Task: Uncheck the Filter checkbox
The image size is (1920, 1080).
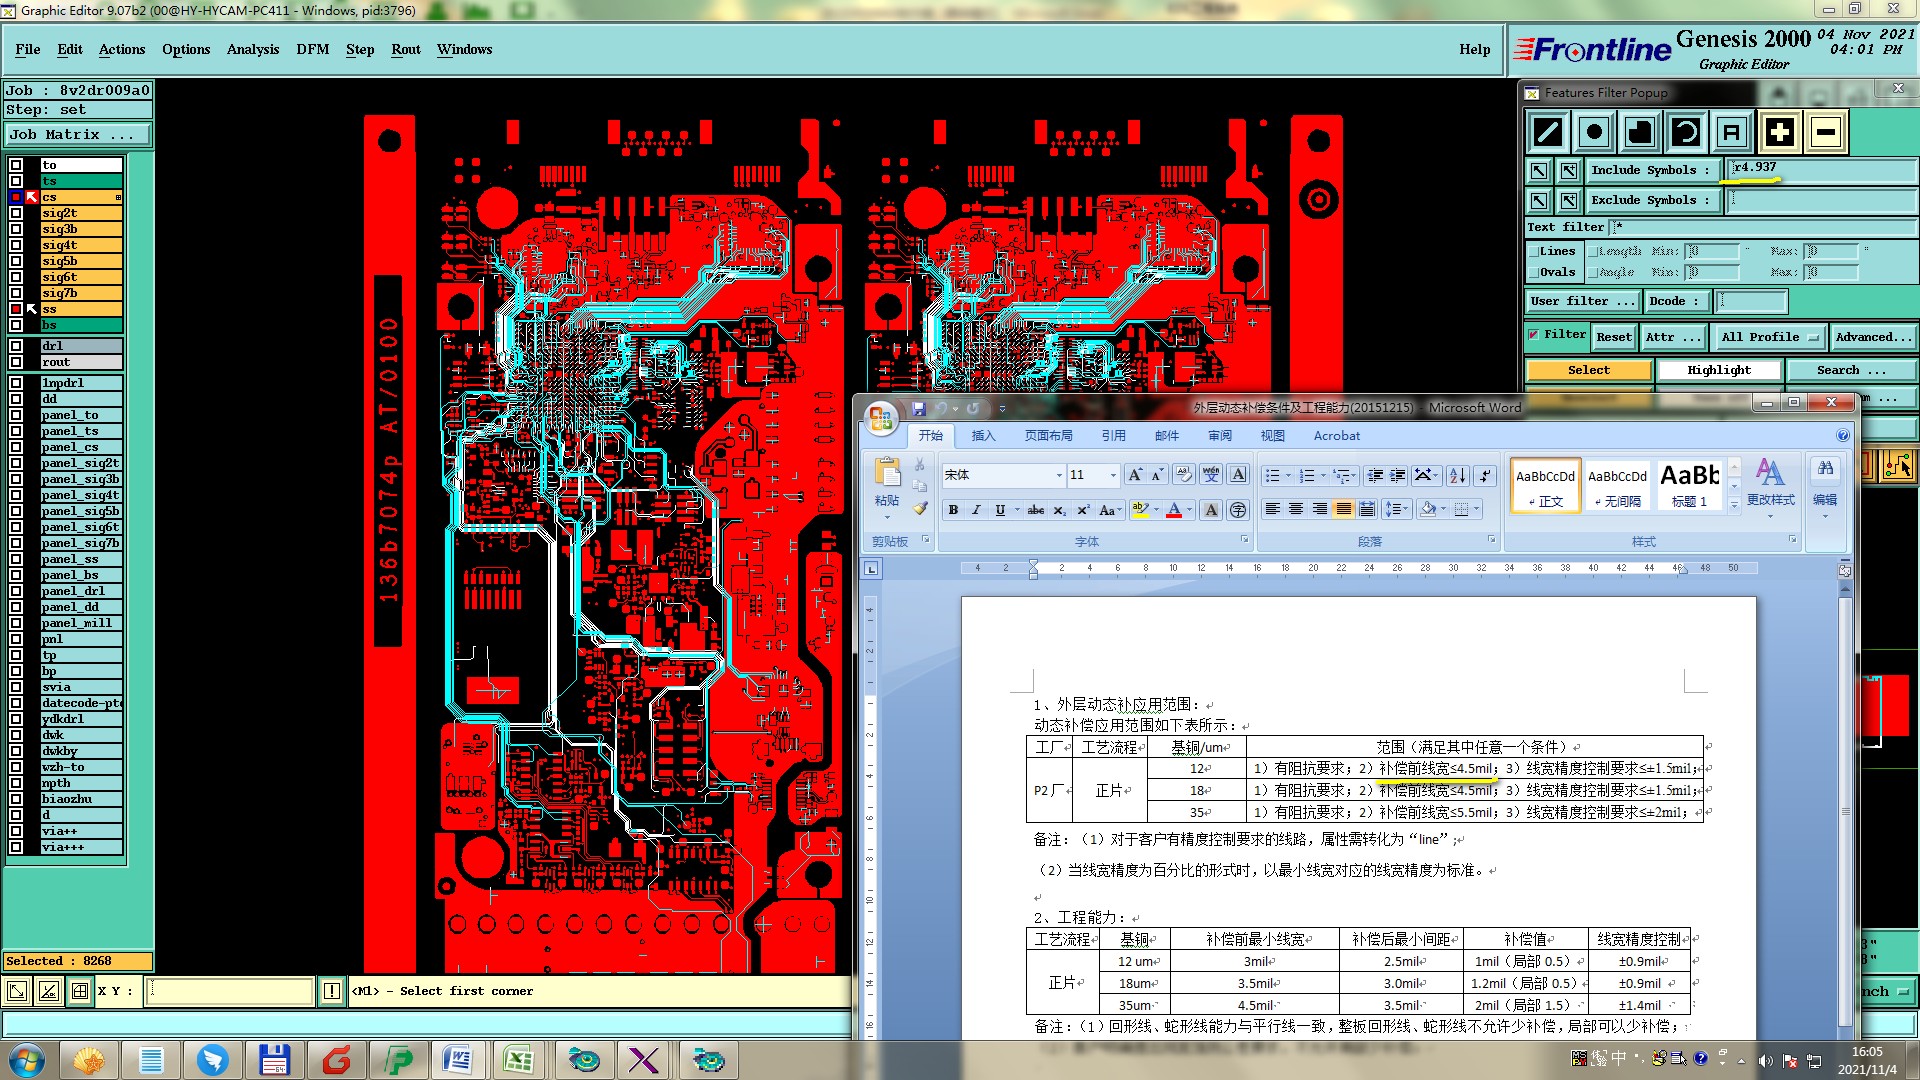Action: click(1534, 335)
